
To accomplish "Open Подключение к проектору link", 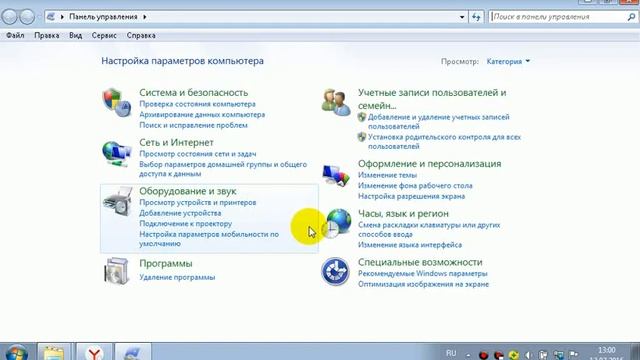I will (x=185, y=224).
